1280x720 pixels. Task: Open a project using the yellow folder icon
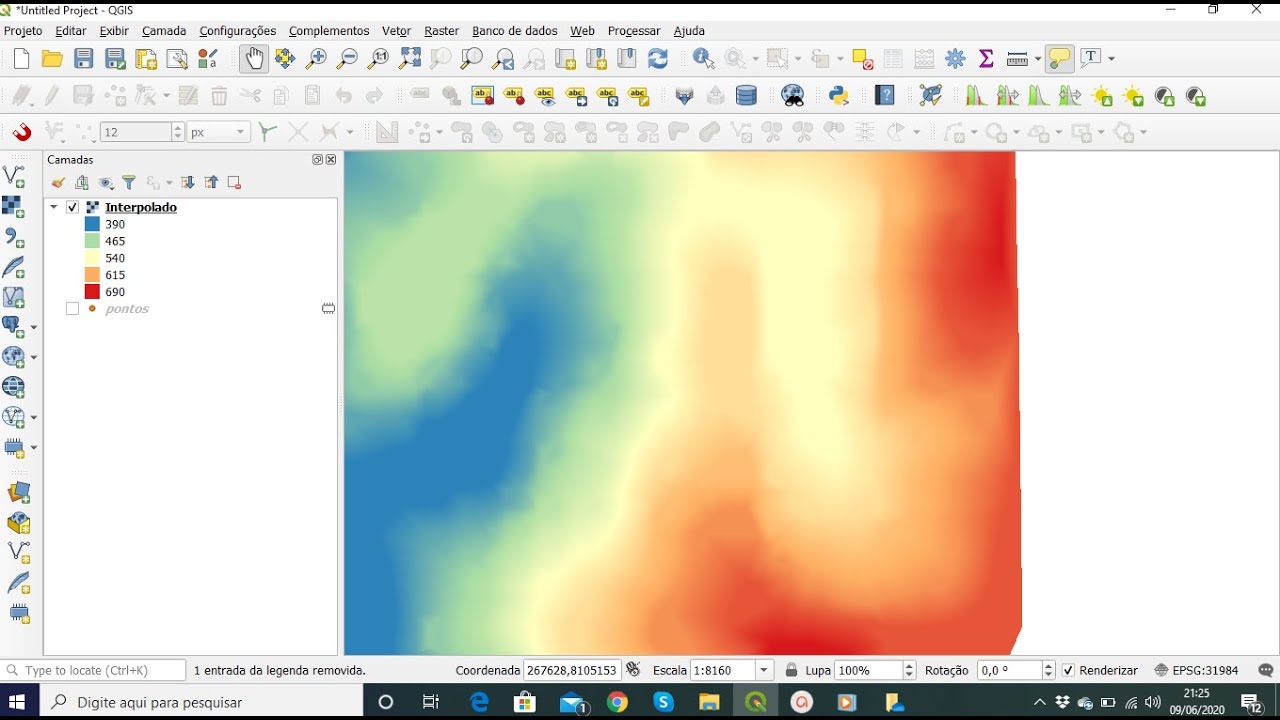(x=52, y=59)
